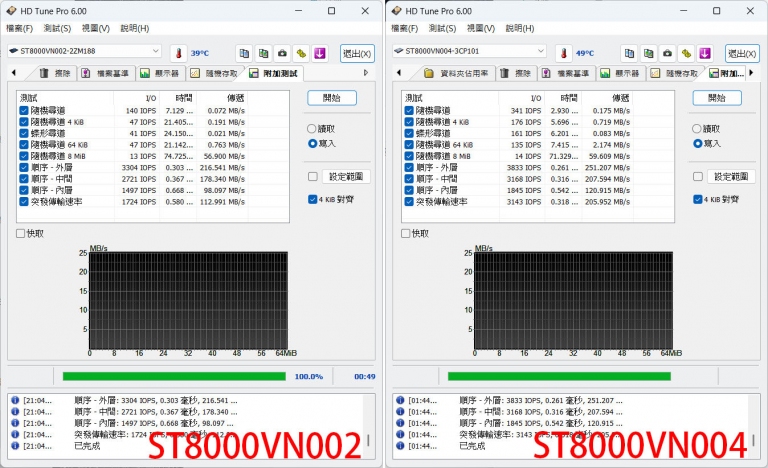Open 視圖(V) menu in right window
This screenshot has width=768, height=468.
(481, 28)
